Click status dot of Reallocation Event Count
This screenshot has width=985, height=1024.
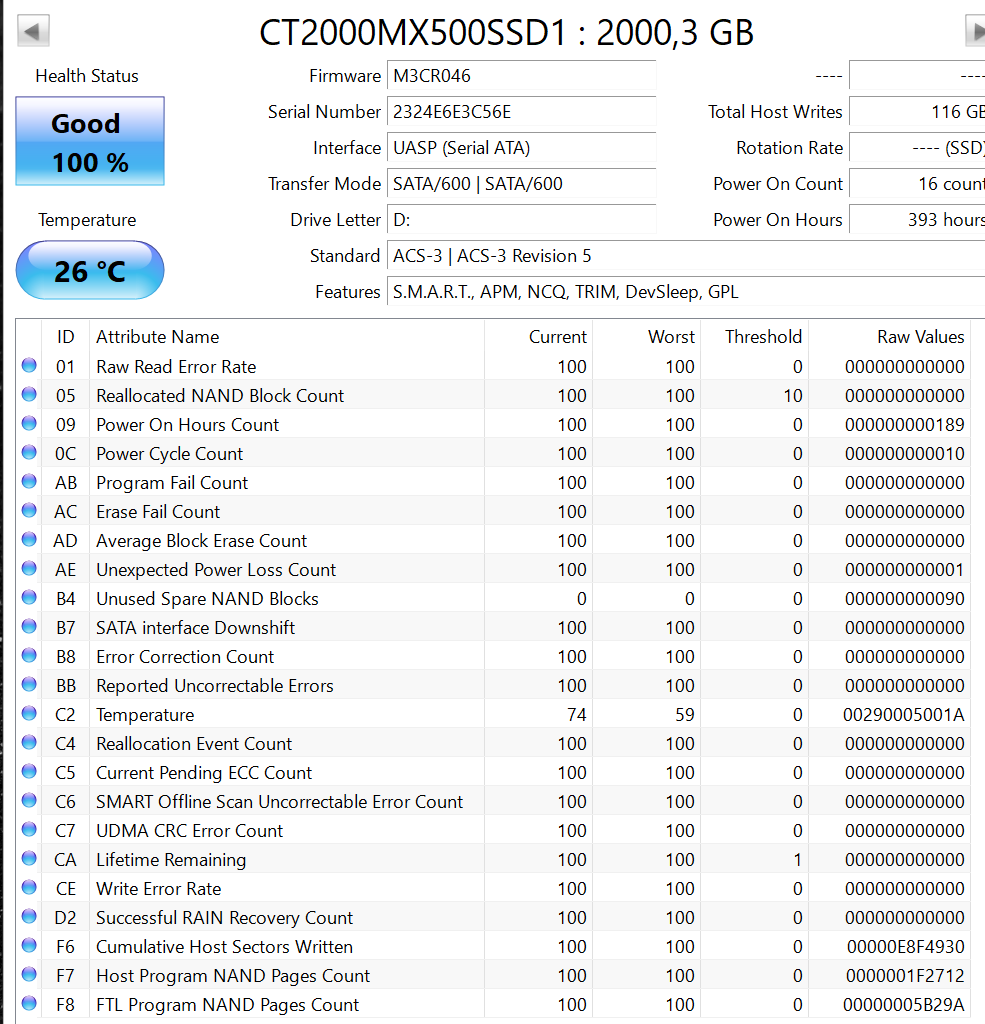coord(29,742)
